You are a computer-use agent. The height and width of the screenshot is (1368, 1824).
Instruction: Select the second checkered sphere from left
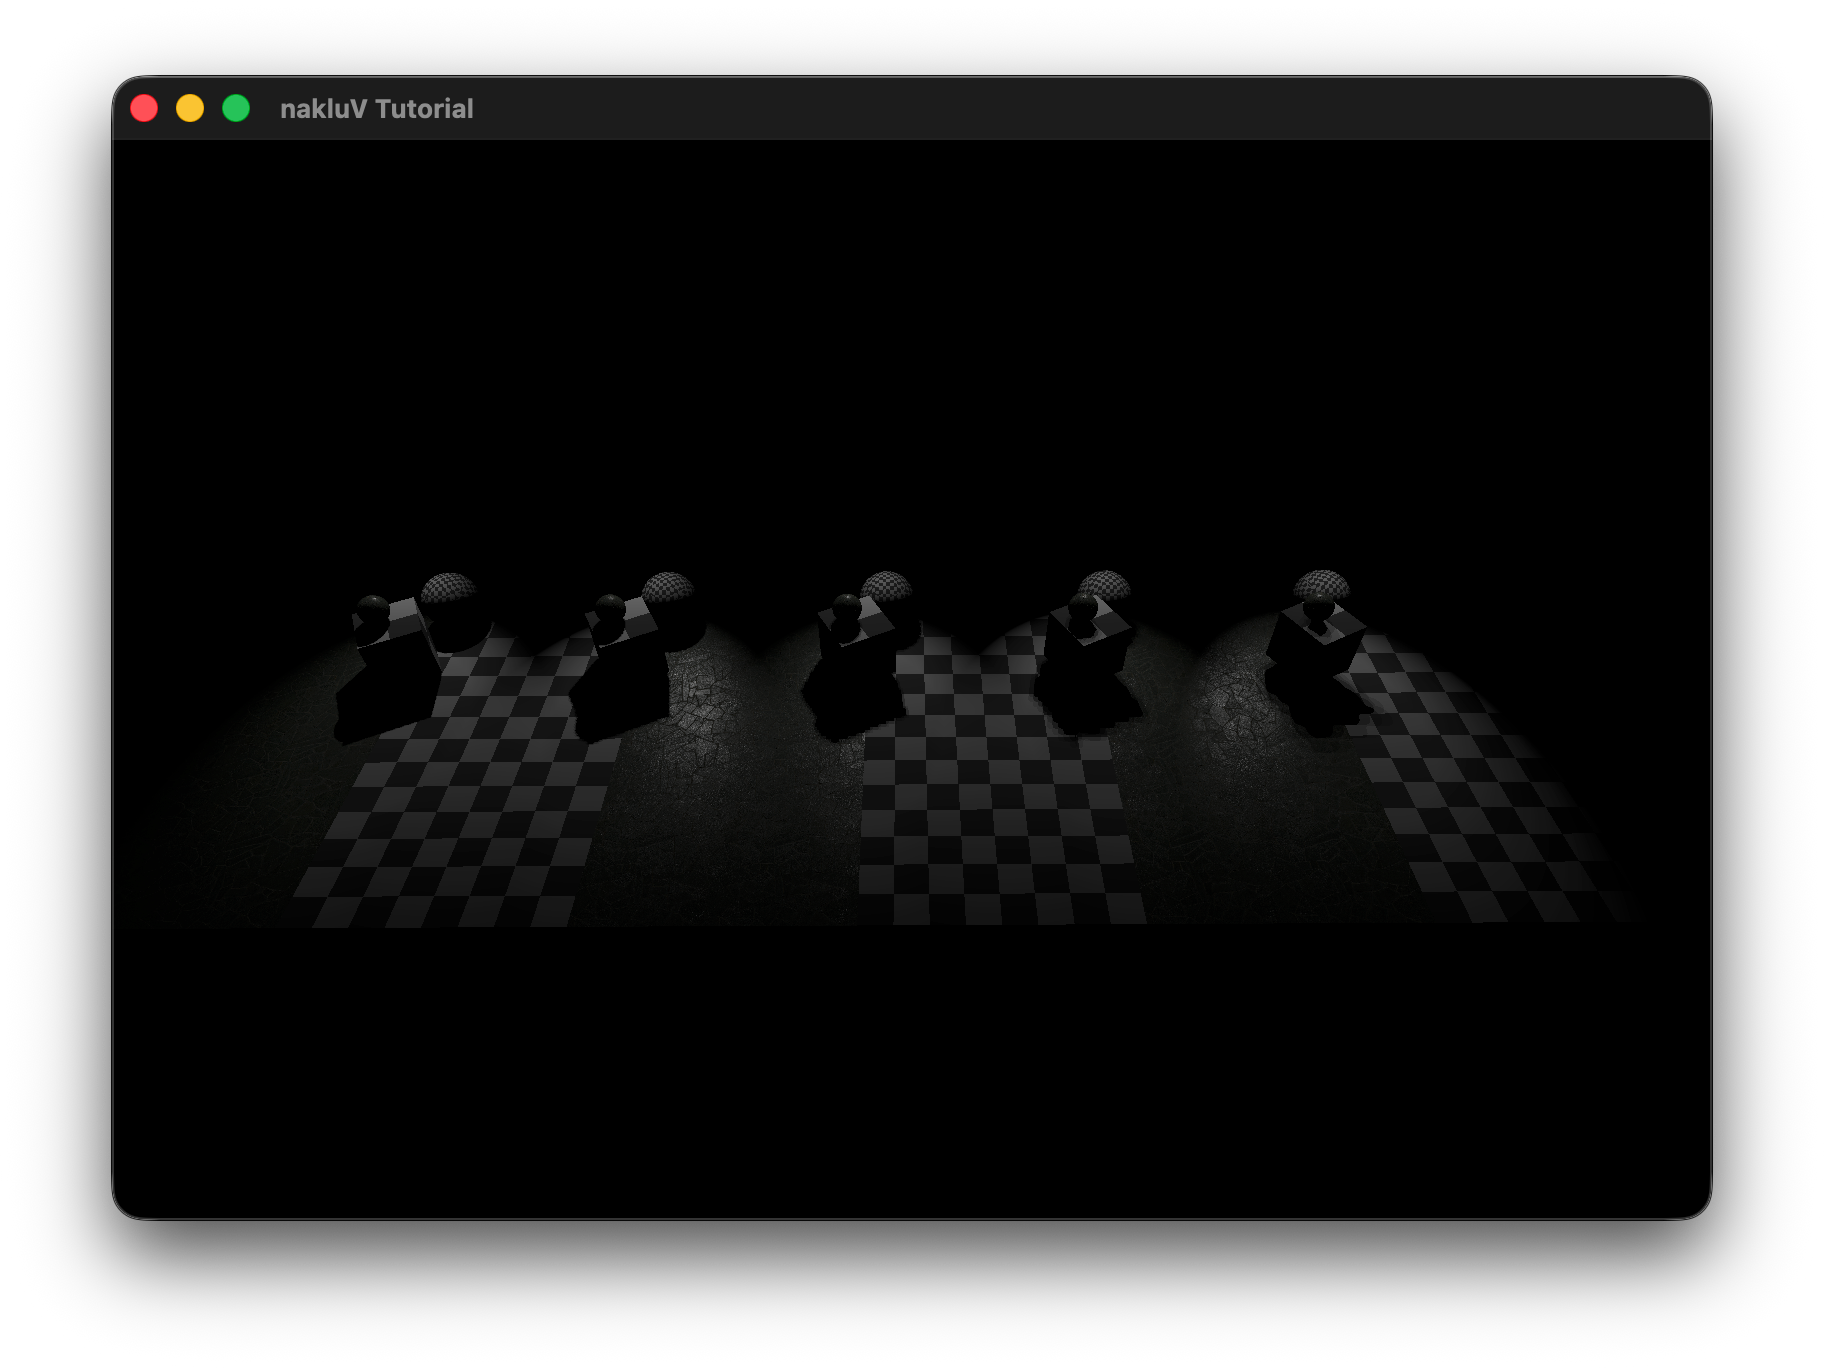click(668, 587)
